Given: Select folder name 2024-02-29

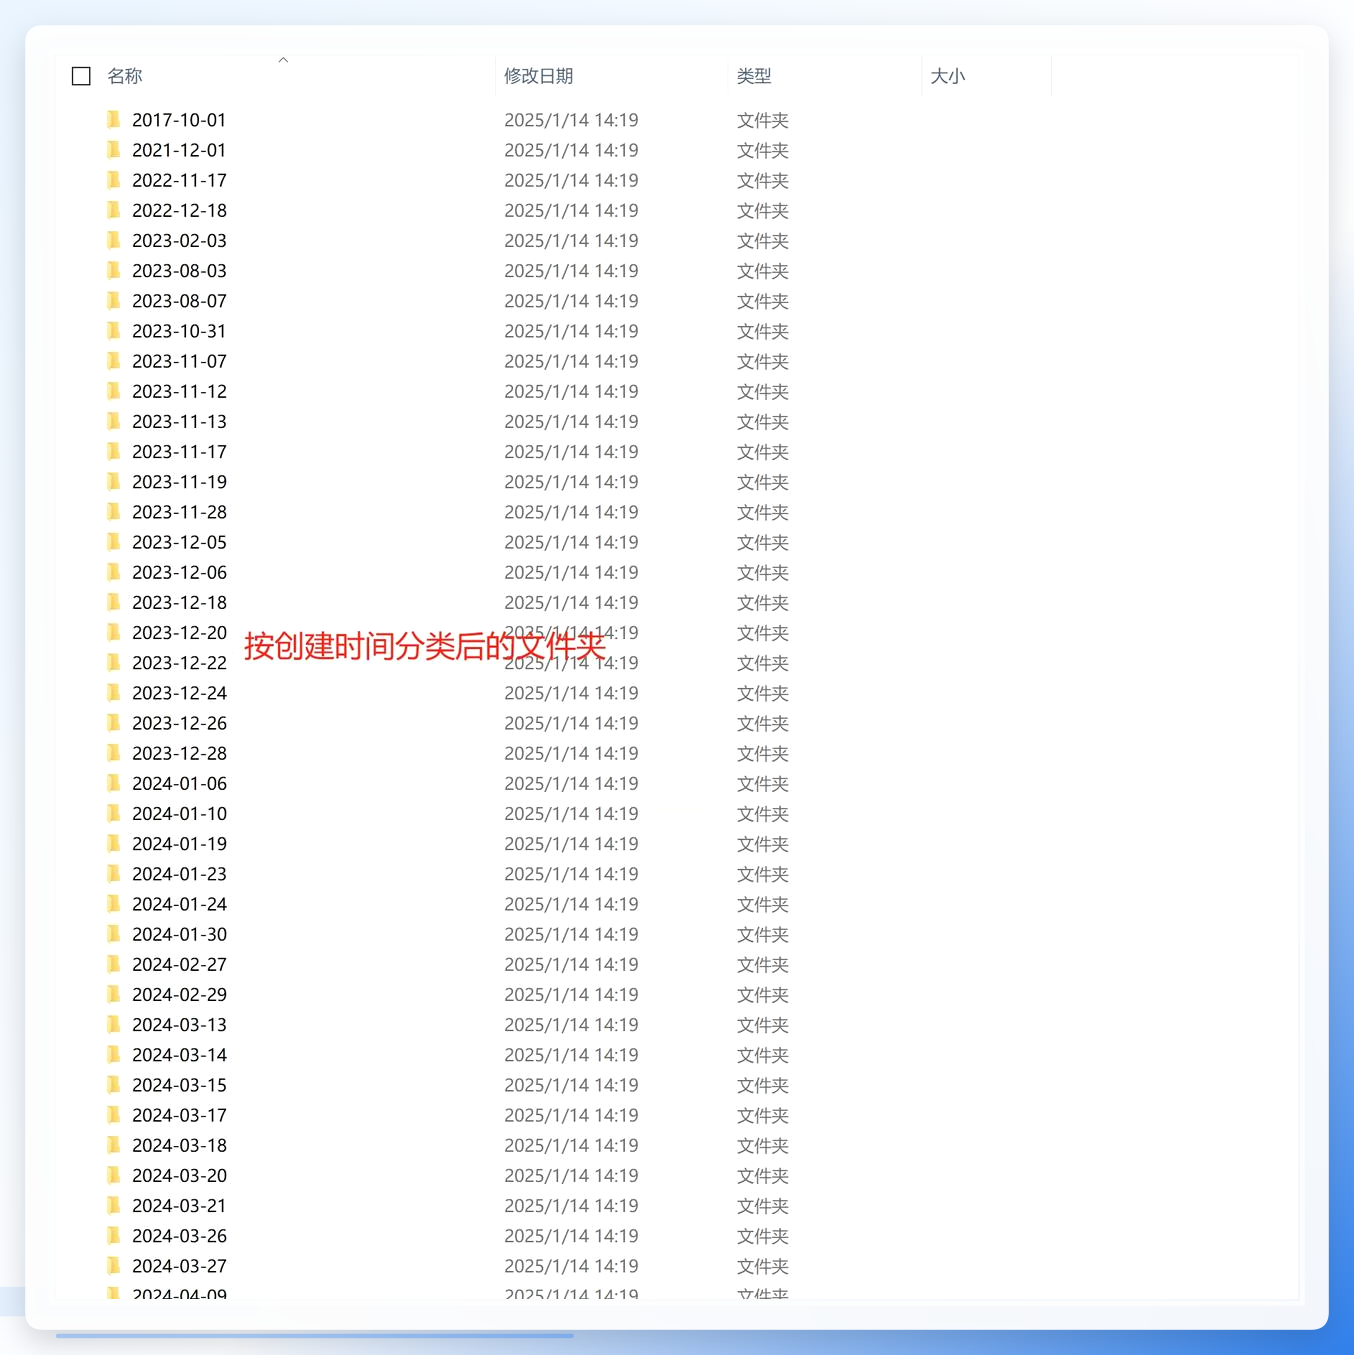Looking at the screenshot, I should (x=179, y=994).
